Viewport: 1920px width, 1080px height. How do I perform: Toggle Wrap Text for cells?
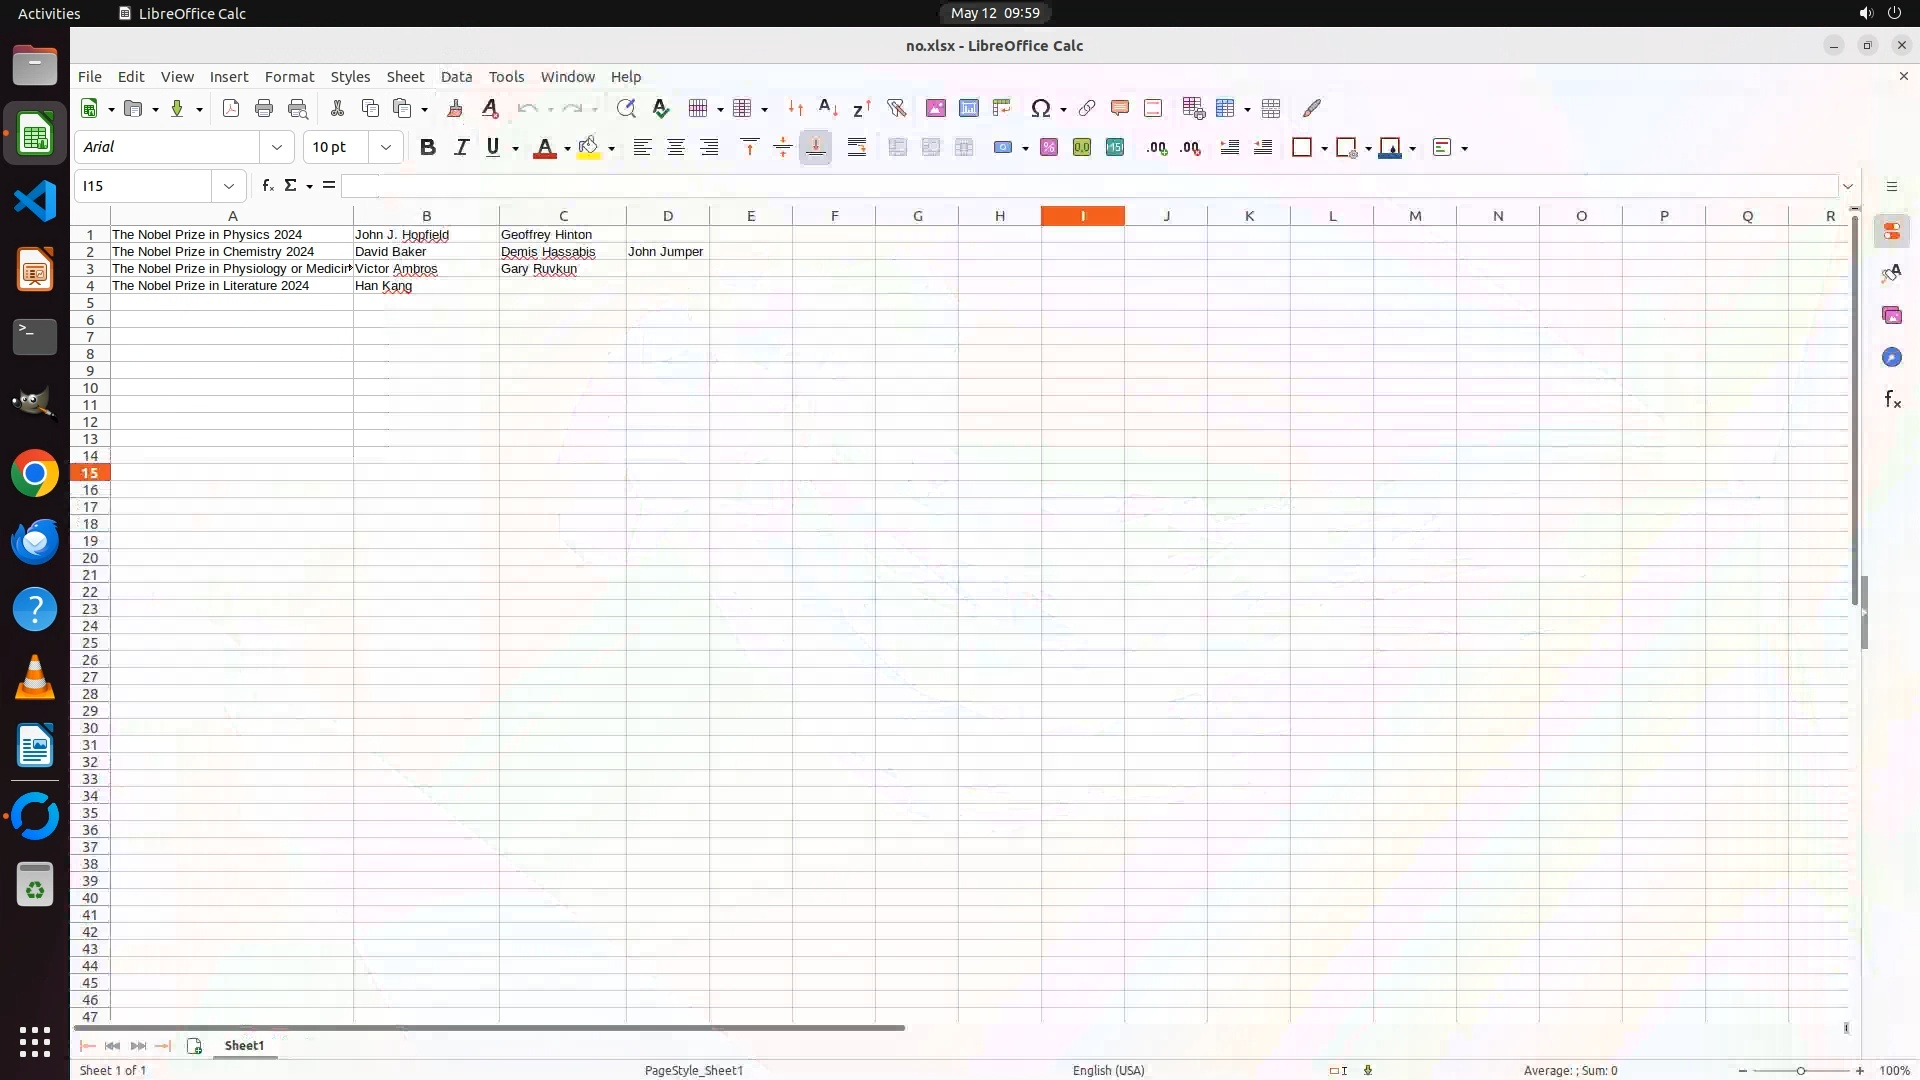[x=857, y=147]
